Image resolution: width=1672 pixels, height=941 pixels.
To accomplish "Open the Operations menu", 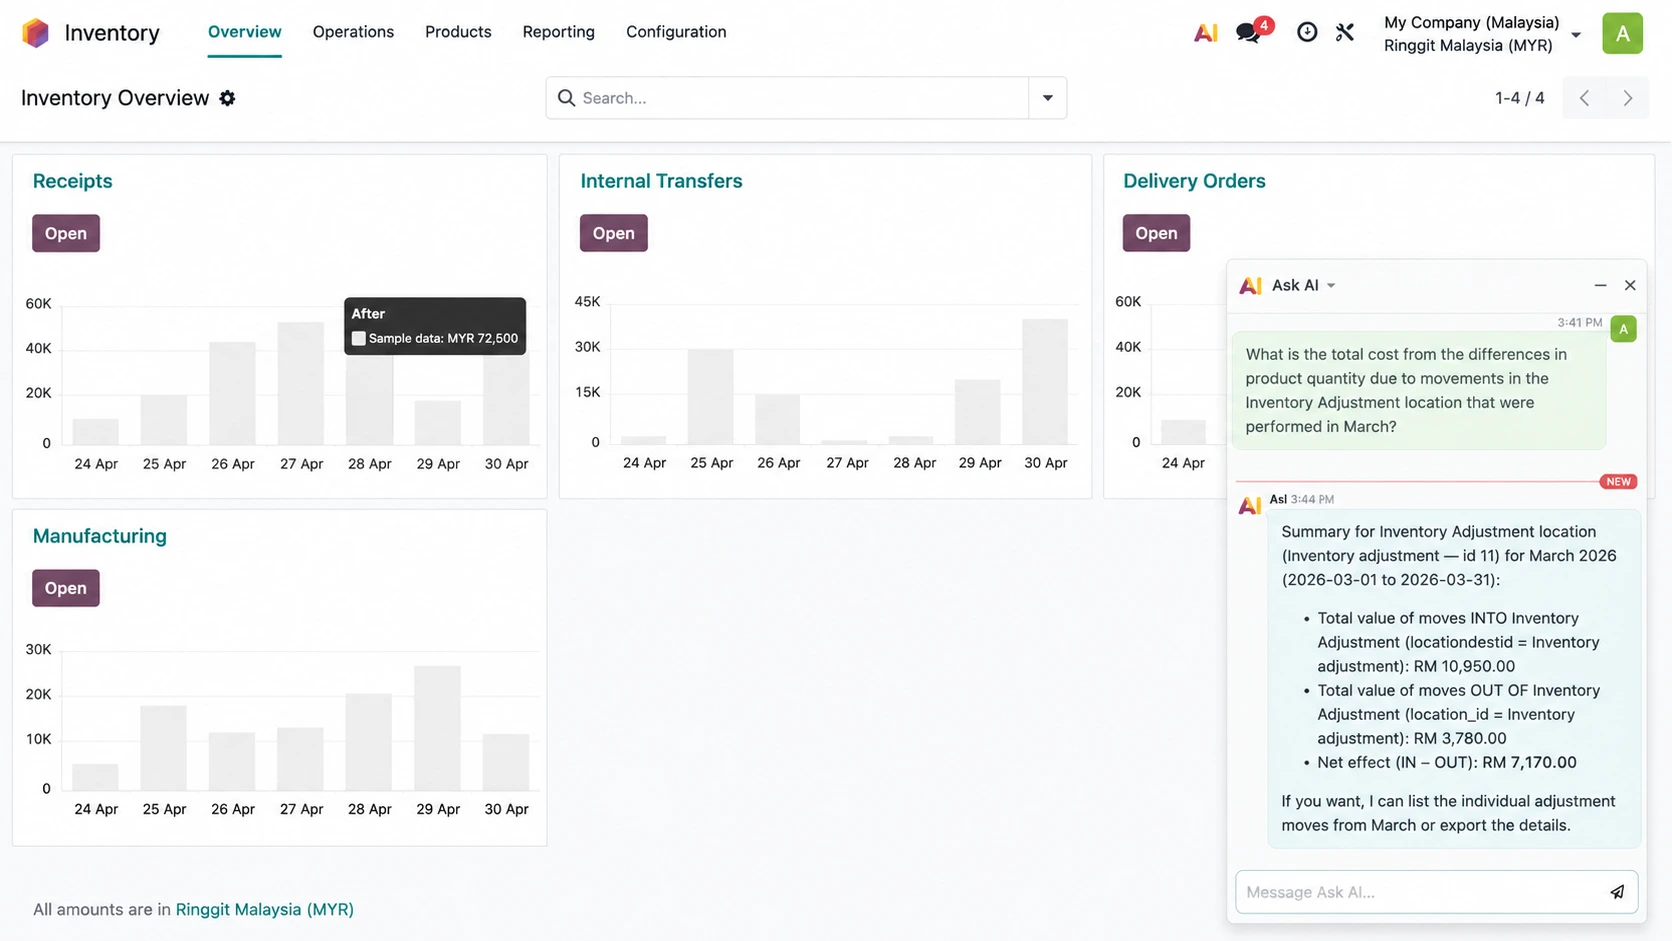I will click(353, 32).
